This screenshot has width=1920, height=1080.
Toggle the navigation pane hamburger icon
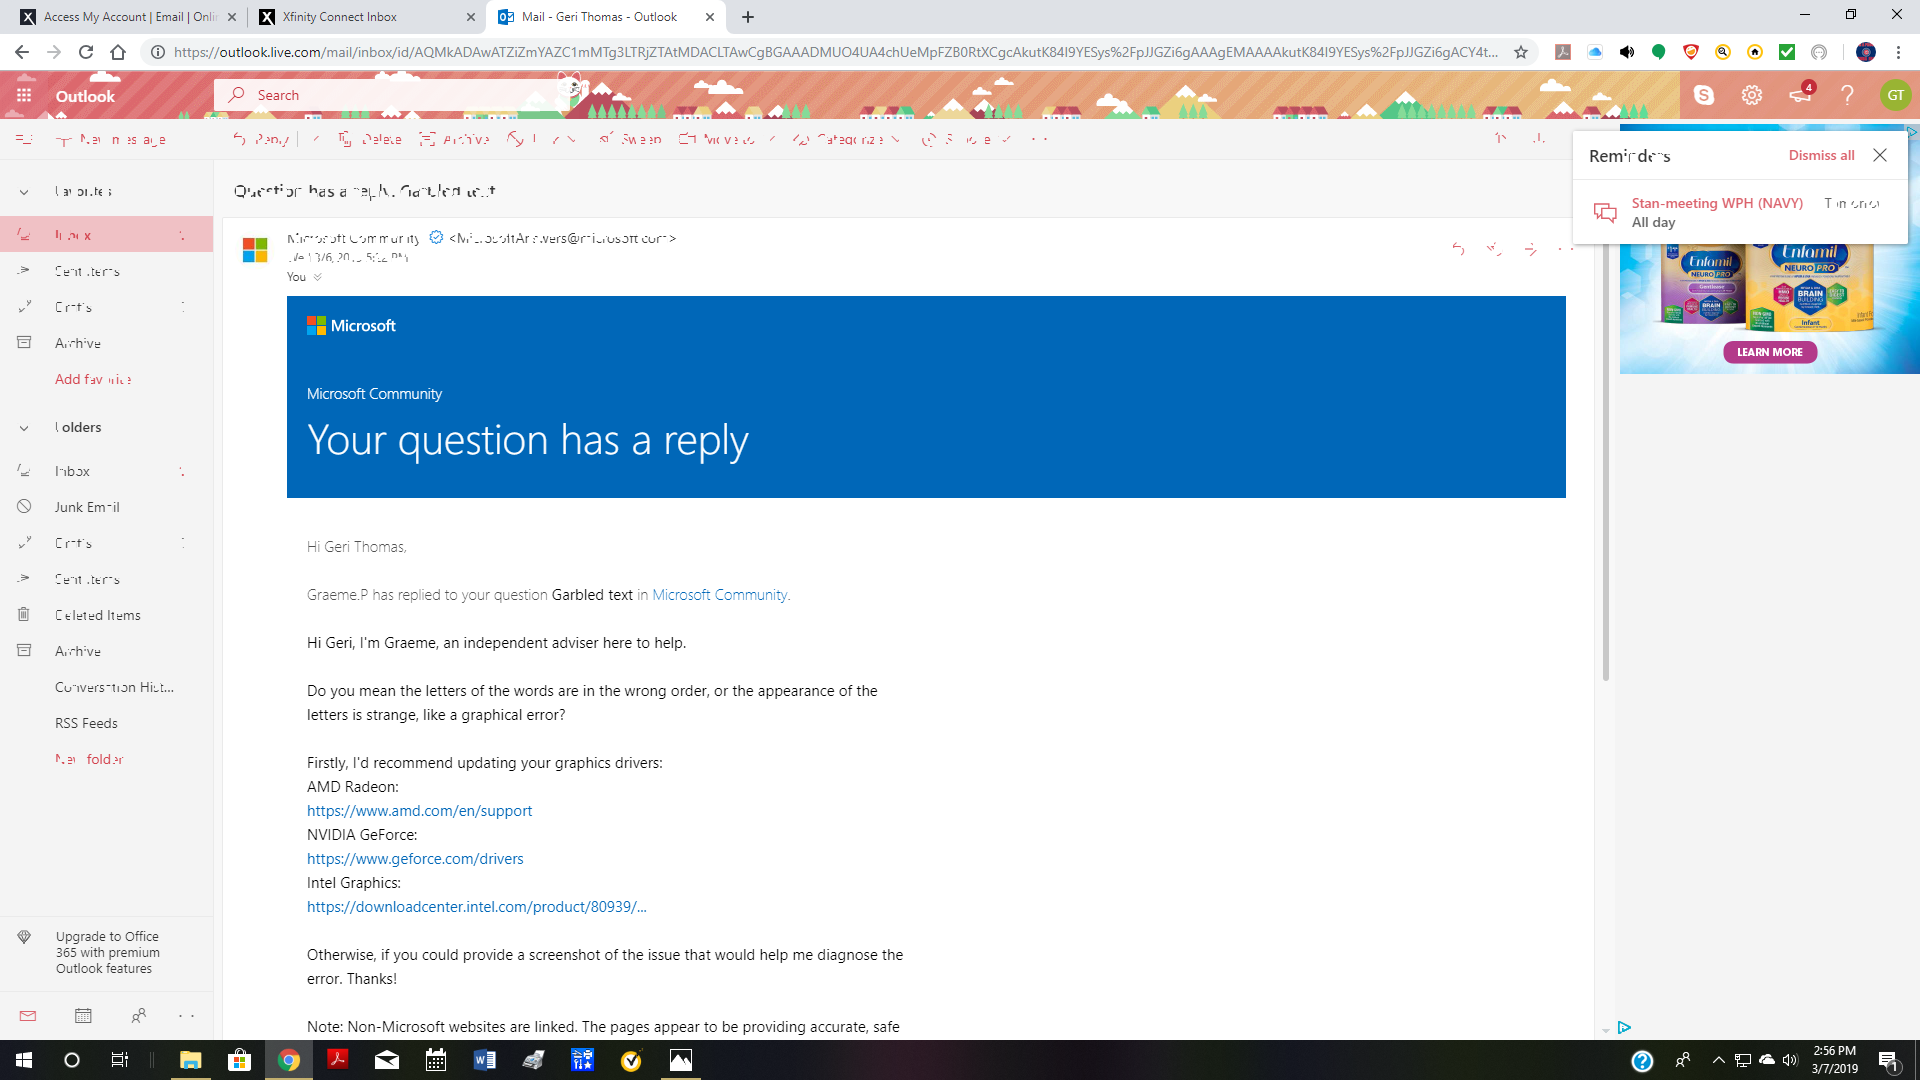point(24,139)
